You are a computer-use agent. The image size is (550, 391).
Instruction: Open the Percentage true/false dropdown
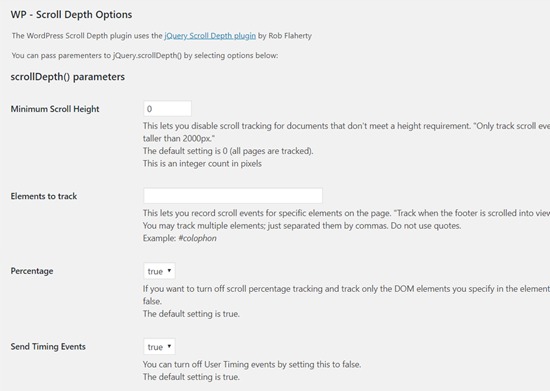159,271
